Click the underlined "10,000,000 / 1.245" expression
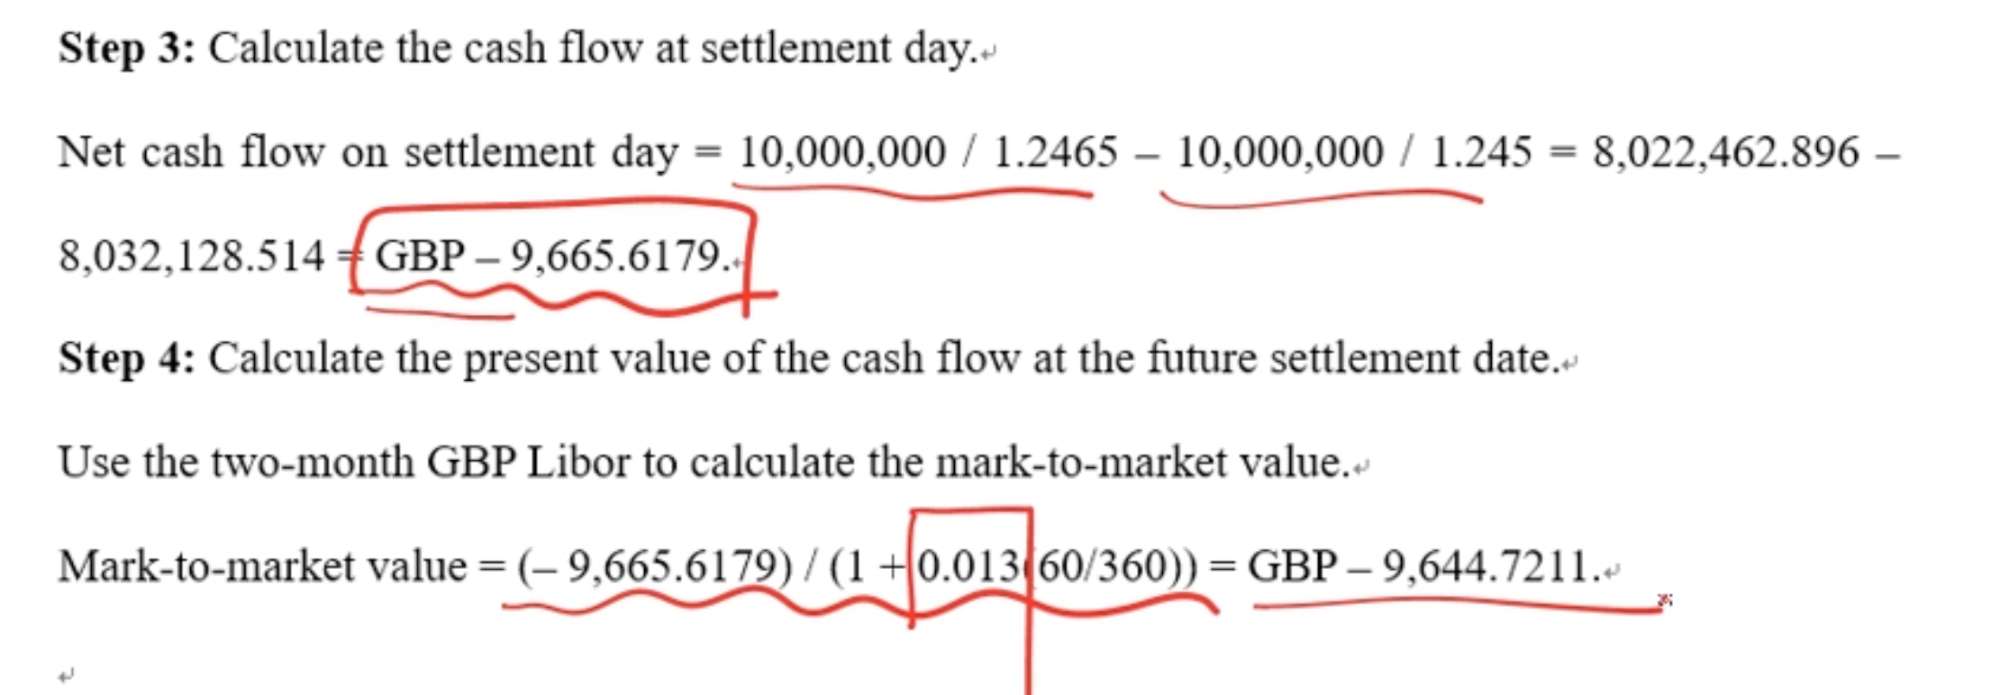This screenshot has height=695, width=2000. (1354, 153)
